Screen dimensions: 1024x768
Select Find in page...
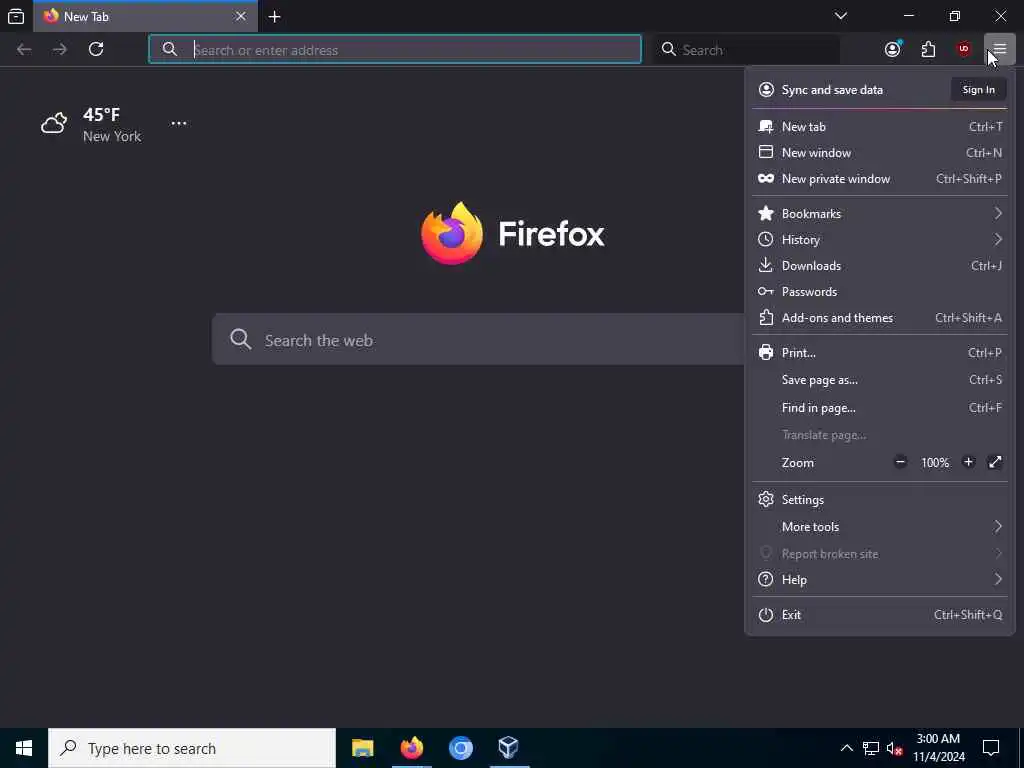[x=880, y=408]
